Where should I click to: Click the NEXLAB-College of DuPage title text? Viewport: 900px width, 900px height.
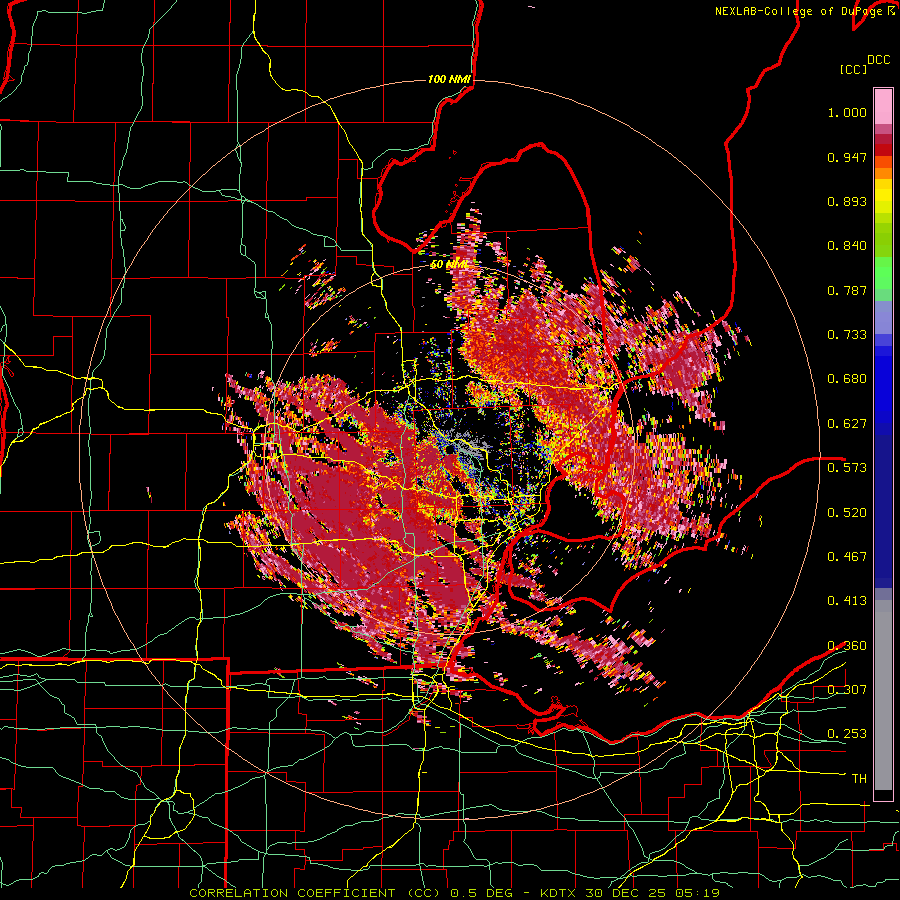coord(800,11)
